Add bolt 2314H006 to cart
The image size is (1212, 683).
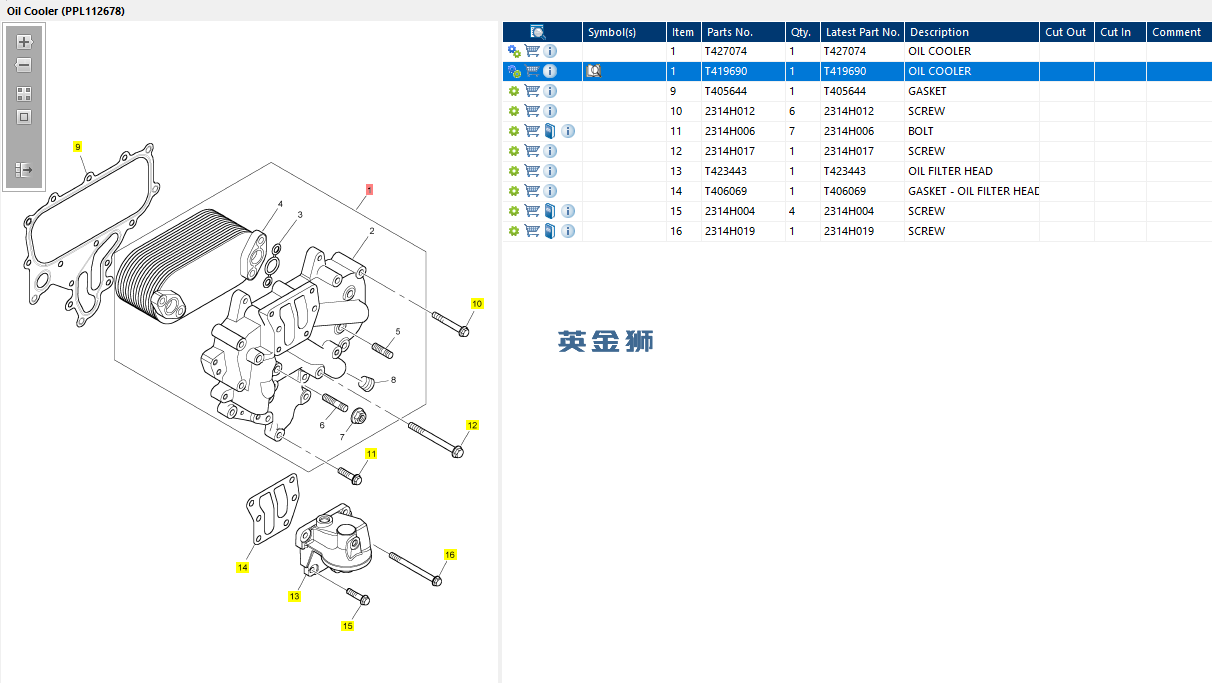(x=532, y=131)
